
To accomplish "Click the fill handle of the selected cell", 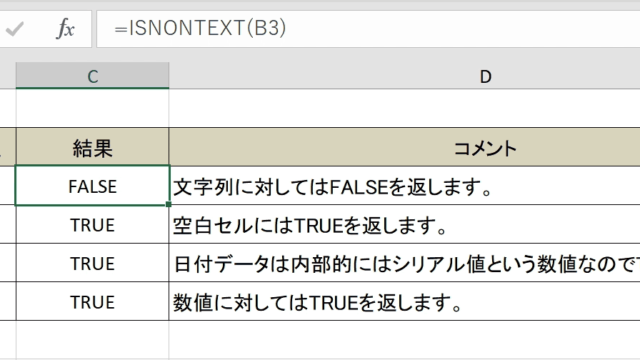I will [x=169, y=204].
